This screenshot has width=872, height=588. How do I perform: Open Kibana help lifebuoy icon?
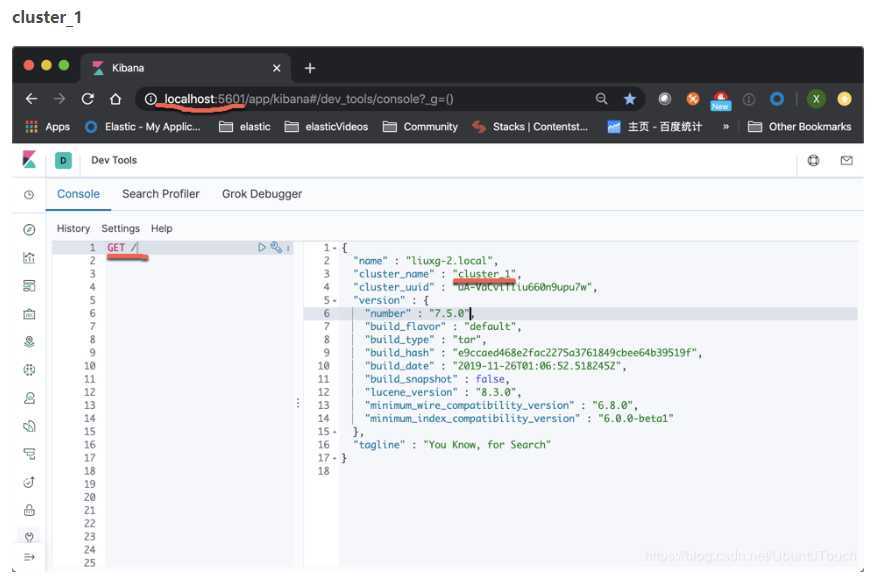click(x=813, y=160)
